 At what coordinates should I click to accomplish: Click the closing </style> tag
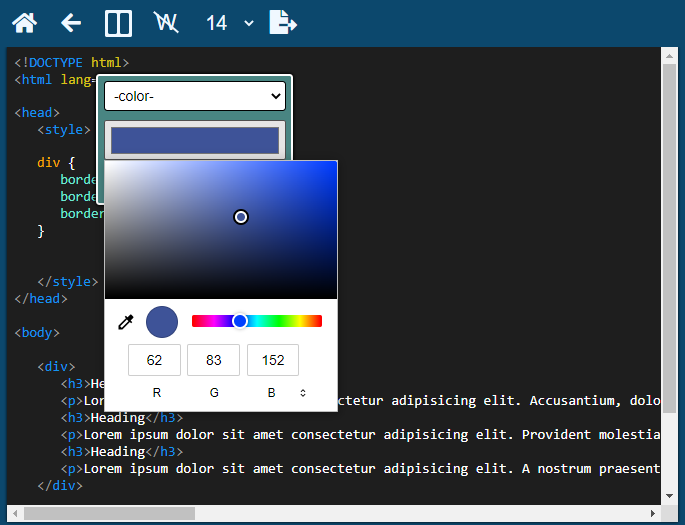[68, 282]
